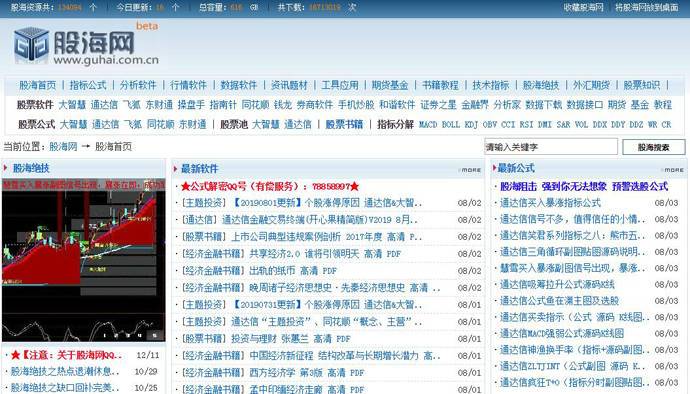Open 股海绝技之缺口回补完美 article

pos(65,387)
